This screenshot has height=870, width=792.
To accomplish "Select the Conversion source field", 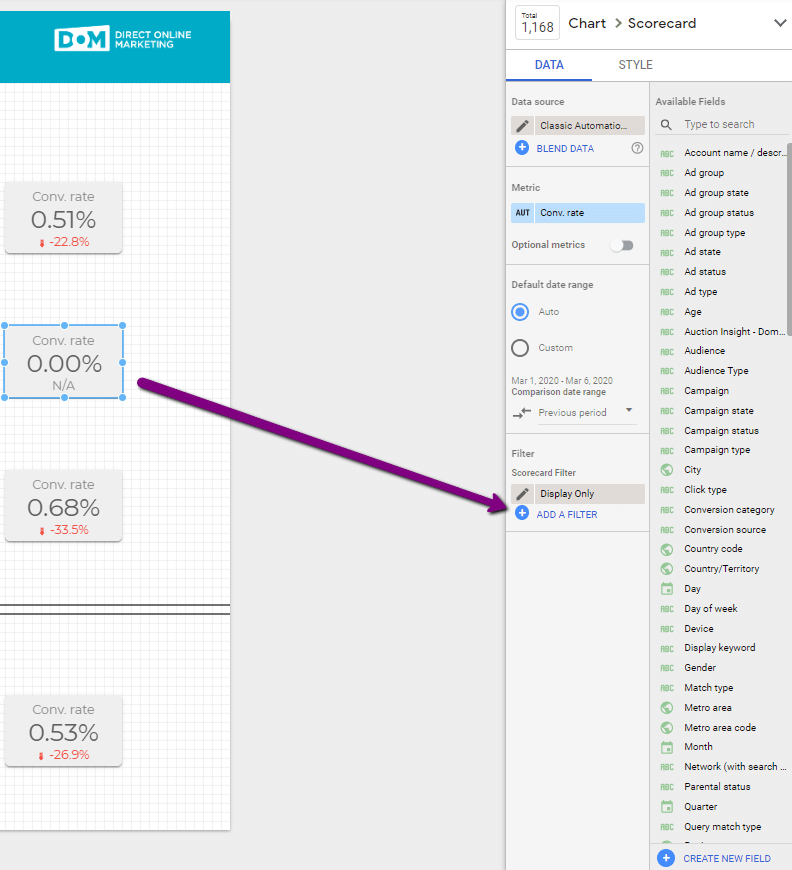I will coord(723,529).
